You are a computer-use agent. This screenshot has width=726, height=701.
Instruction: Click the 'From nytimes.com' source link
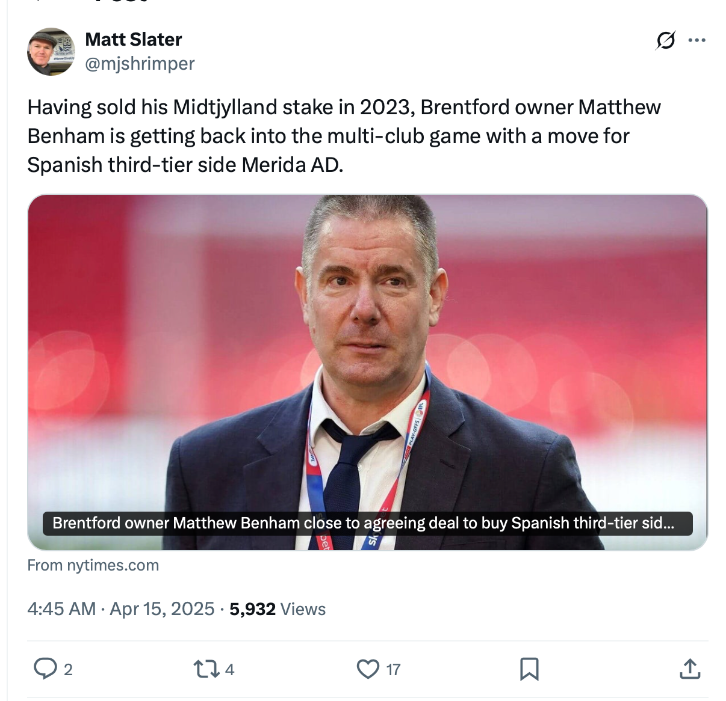click(93, 565)
